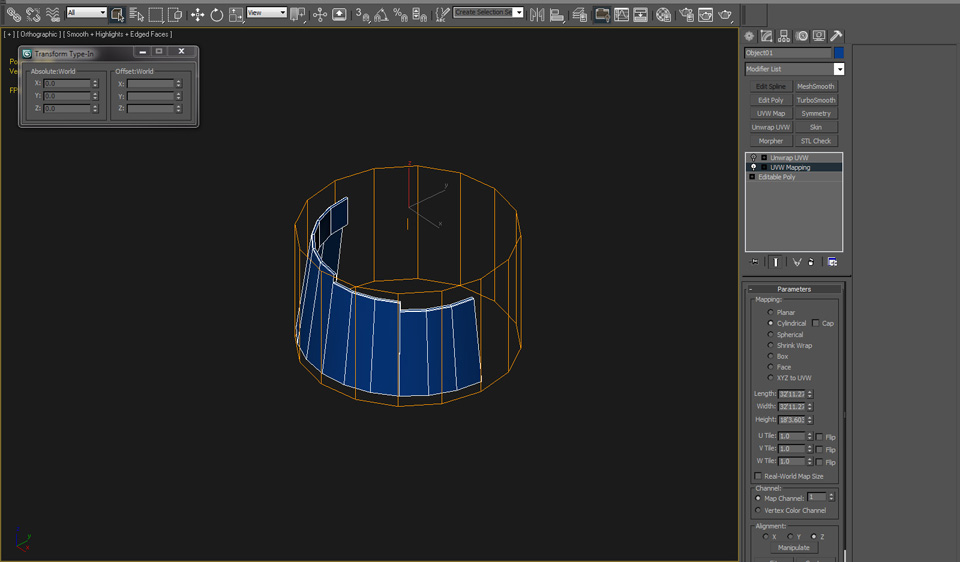
Task: Open the Hierarchy command panel tab
Action: pos(785,36)
